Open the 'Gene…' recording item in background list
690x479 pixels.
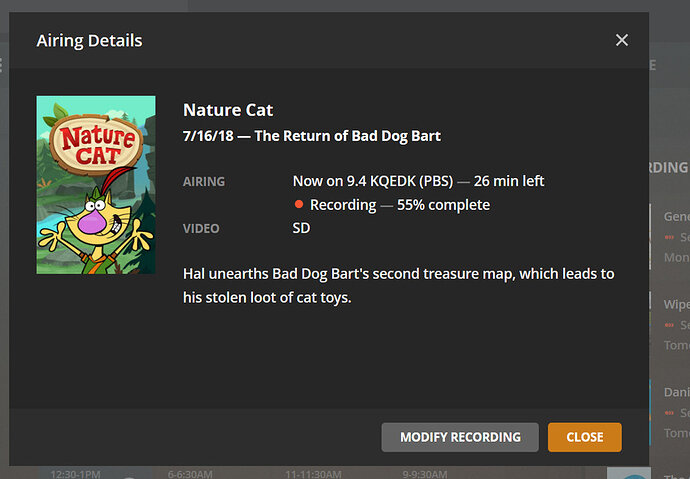pos(675,217)
